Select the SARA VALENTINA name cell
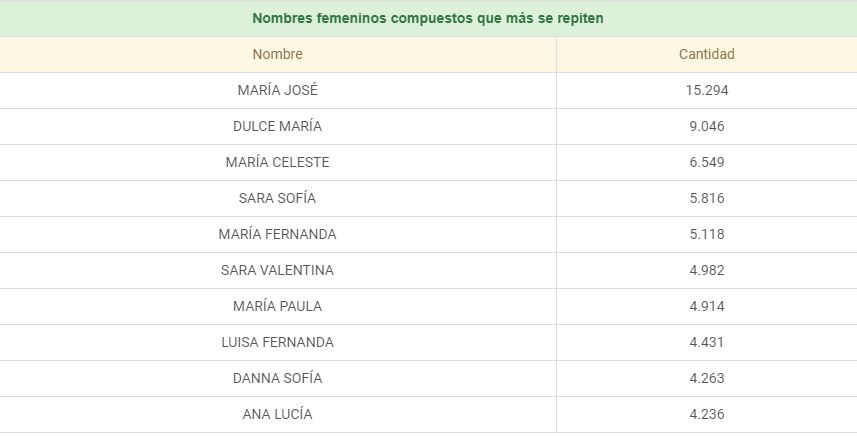The height and width of the screenshot is (436, 857). (277, 270)
